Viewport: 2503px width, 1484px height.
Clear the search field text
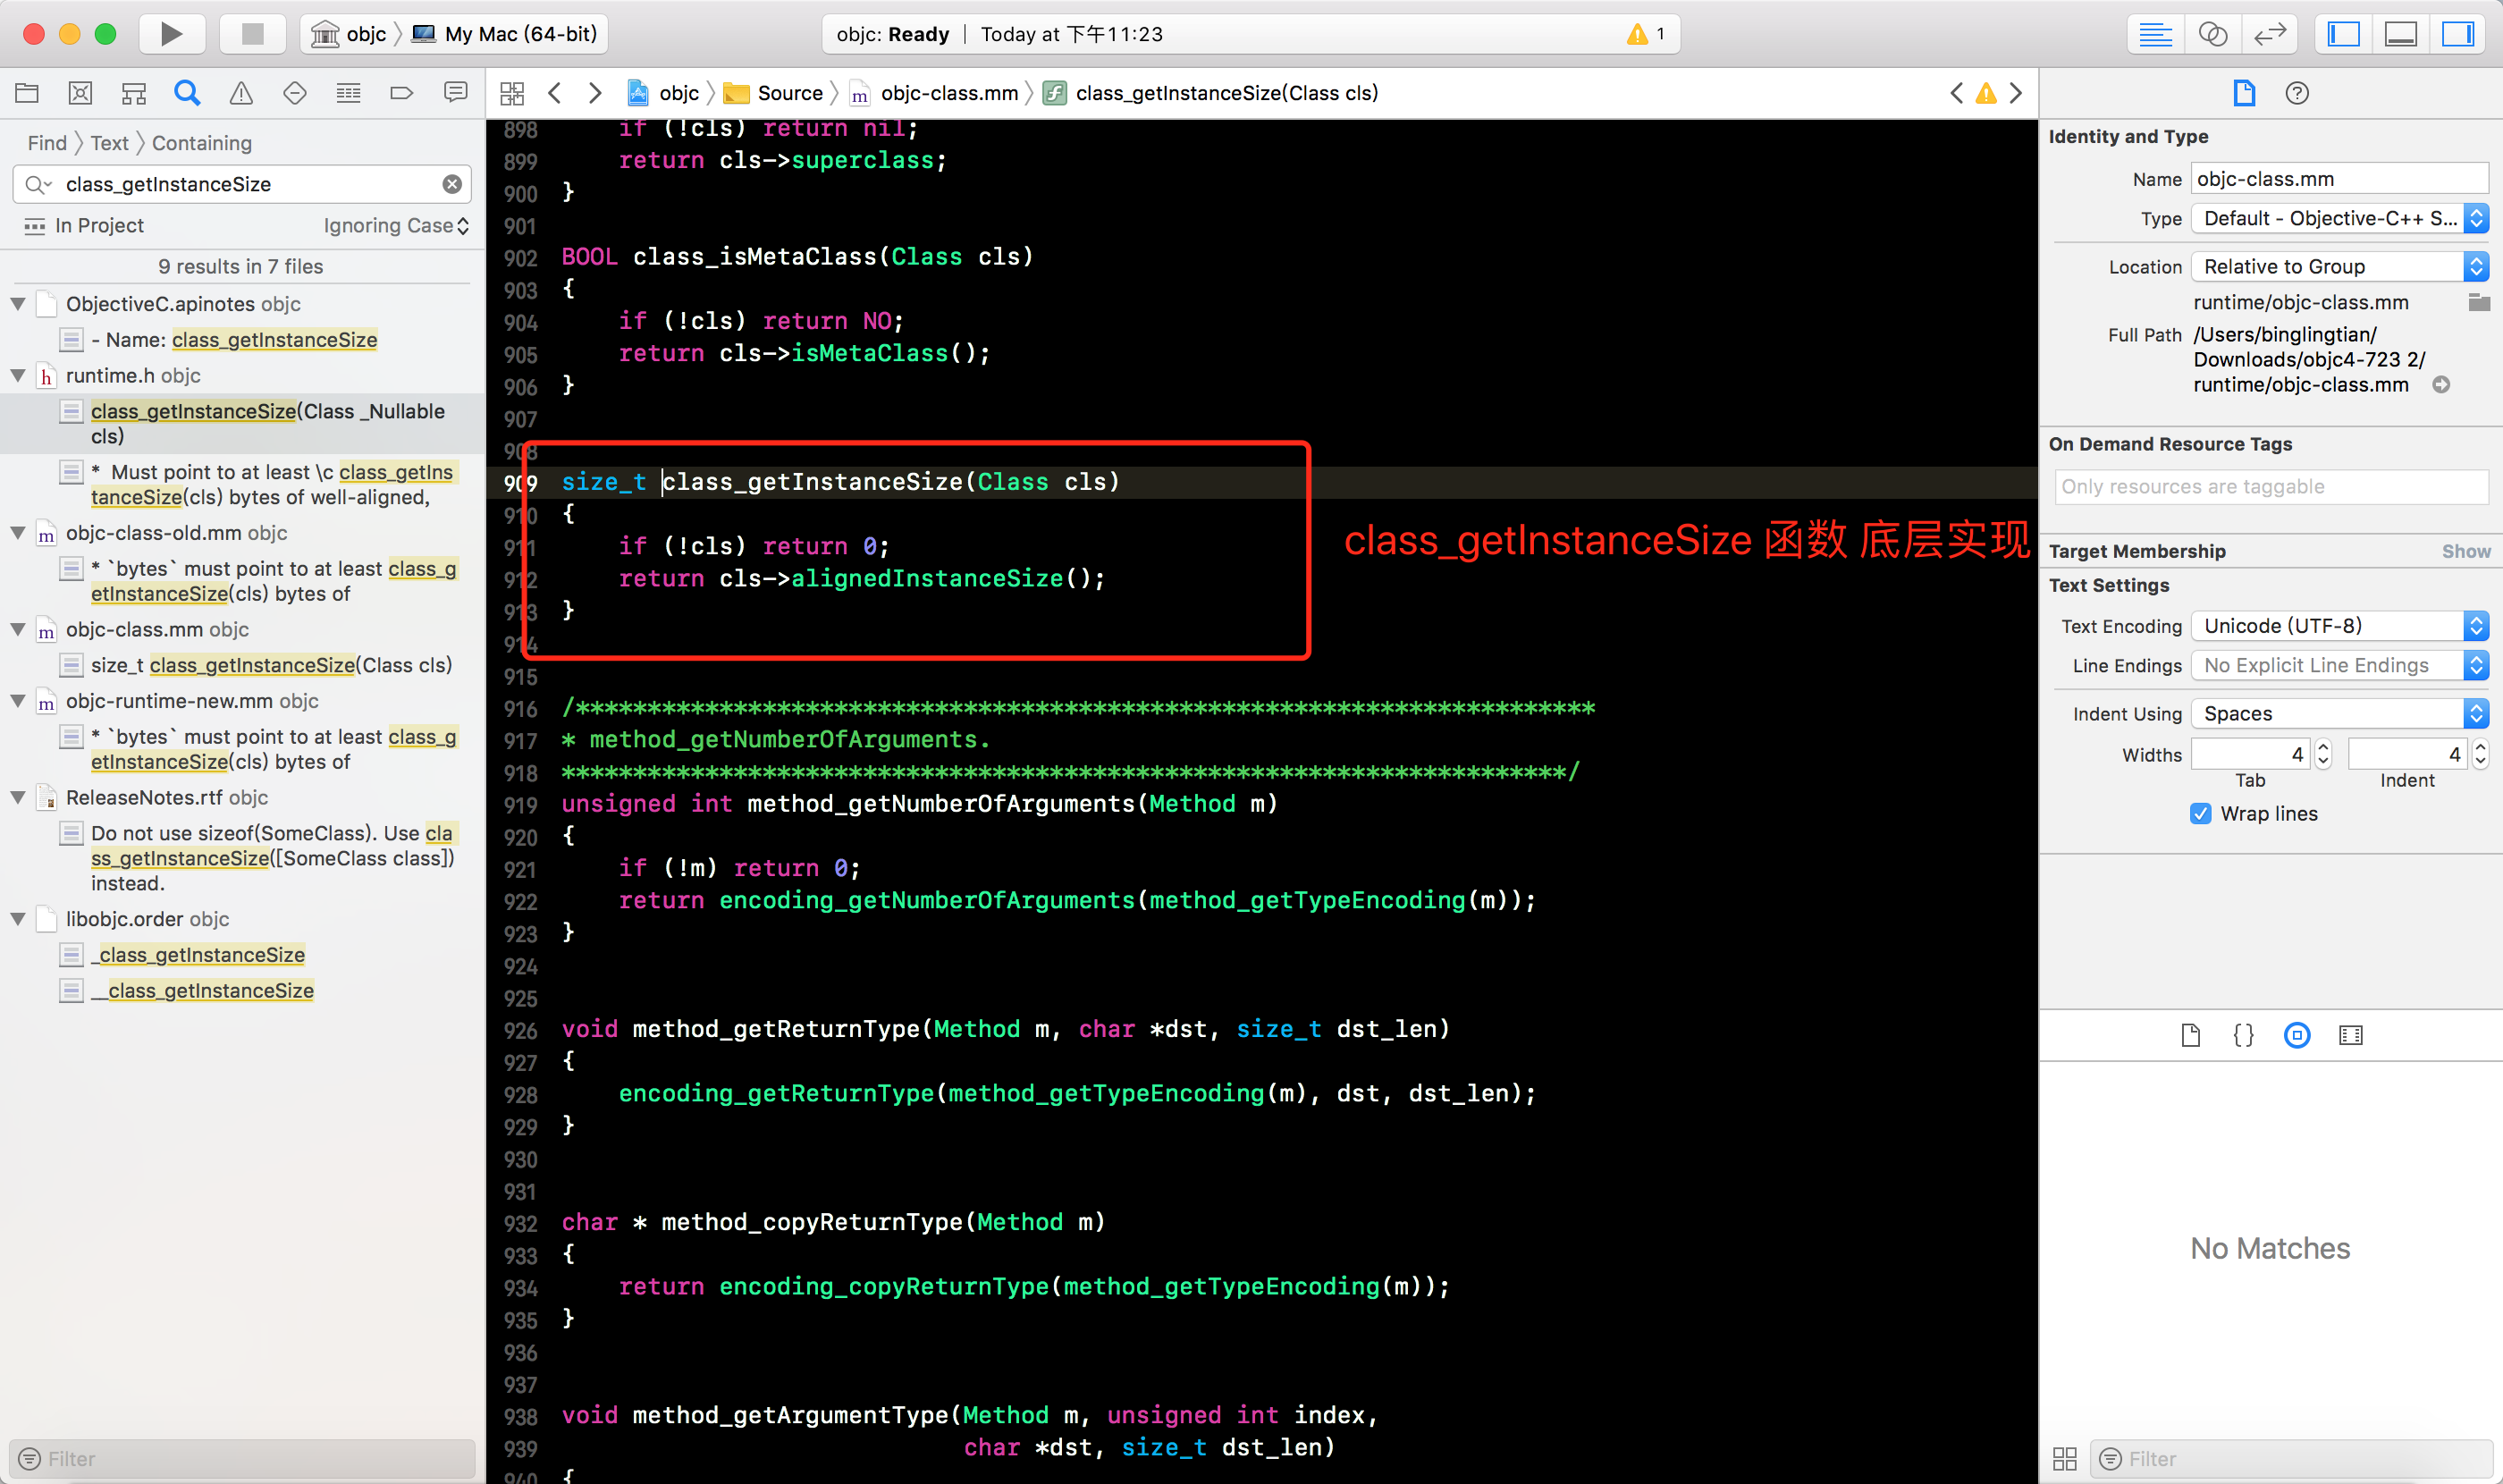coord(452,184)
